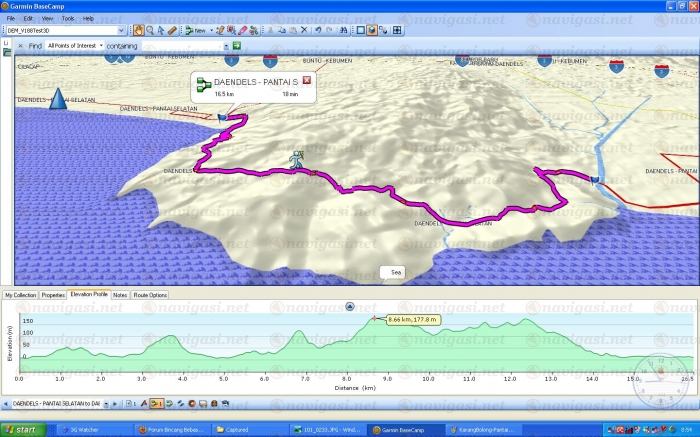Image resolution: width=700 pixels, height=437 pixels.
Task: Click the Windows start button
Action: click(x=22, y=429)
